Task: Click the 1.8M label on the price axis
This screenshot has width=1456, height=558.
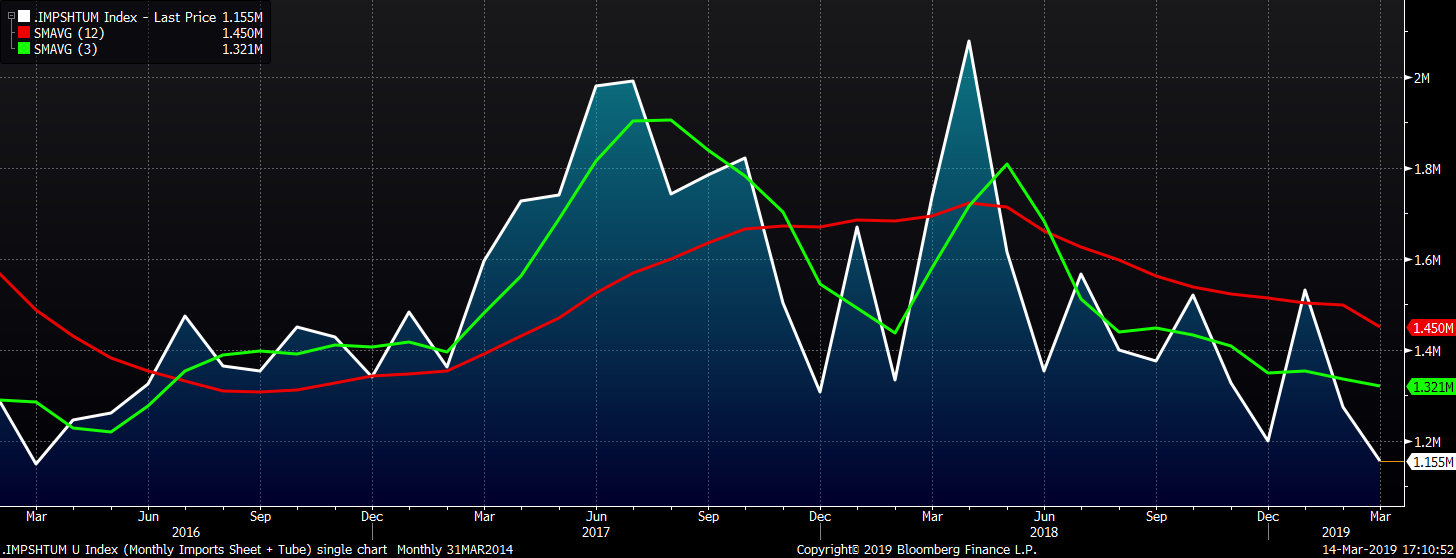Action: (x=1425, y=169)
